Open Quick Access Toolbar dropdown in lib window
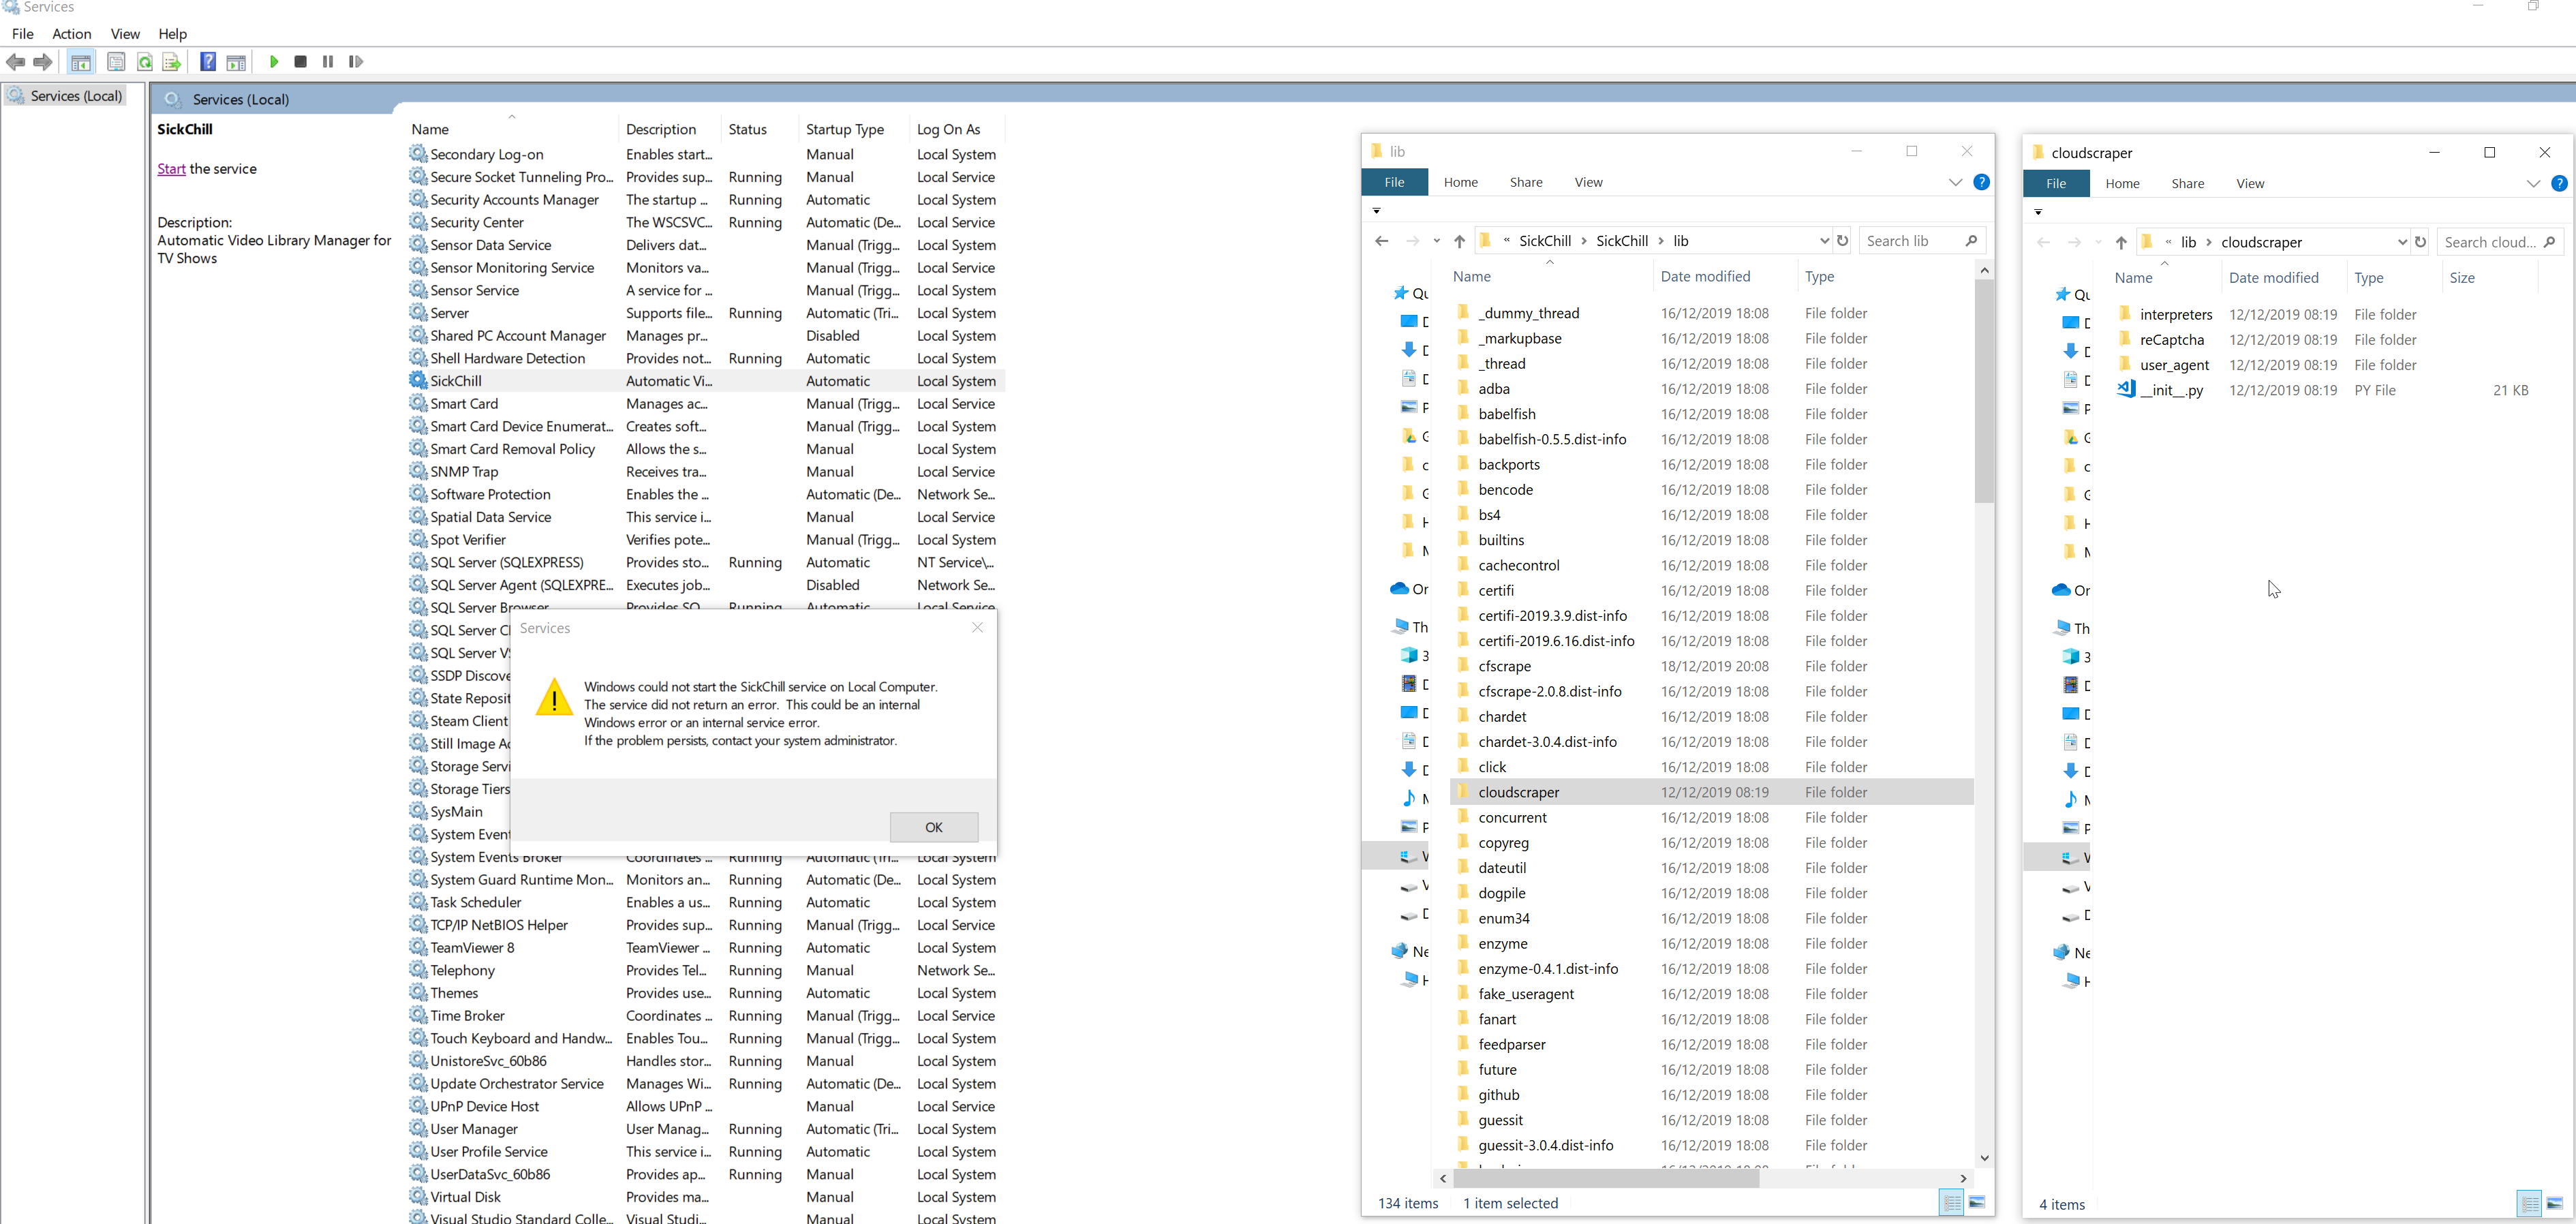This screenshot has height=1224, width=2576. 1377,211
